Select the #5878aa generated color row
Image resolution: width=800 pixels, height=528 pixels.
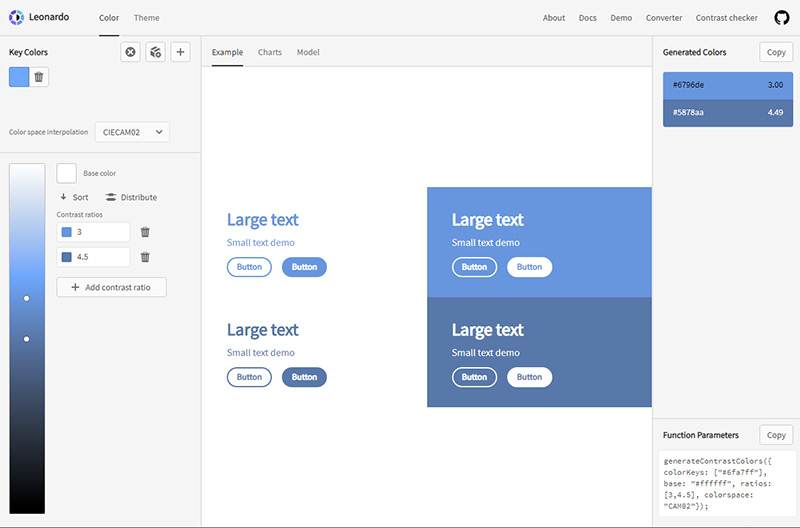tap(728, 113)
